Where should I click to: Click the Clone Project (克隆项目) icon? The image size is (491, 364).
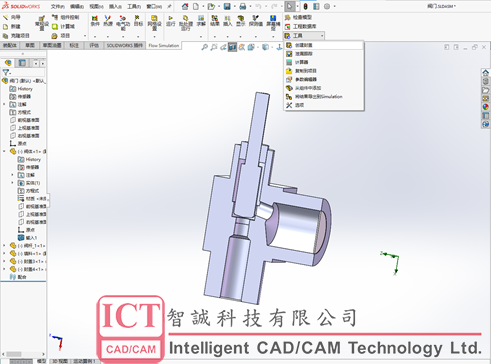(5, 36)
